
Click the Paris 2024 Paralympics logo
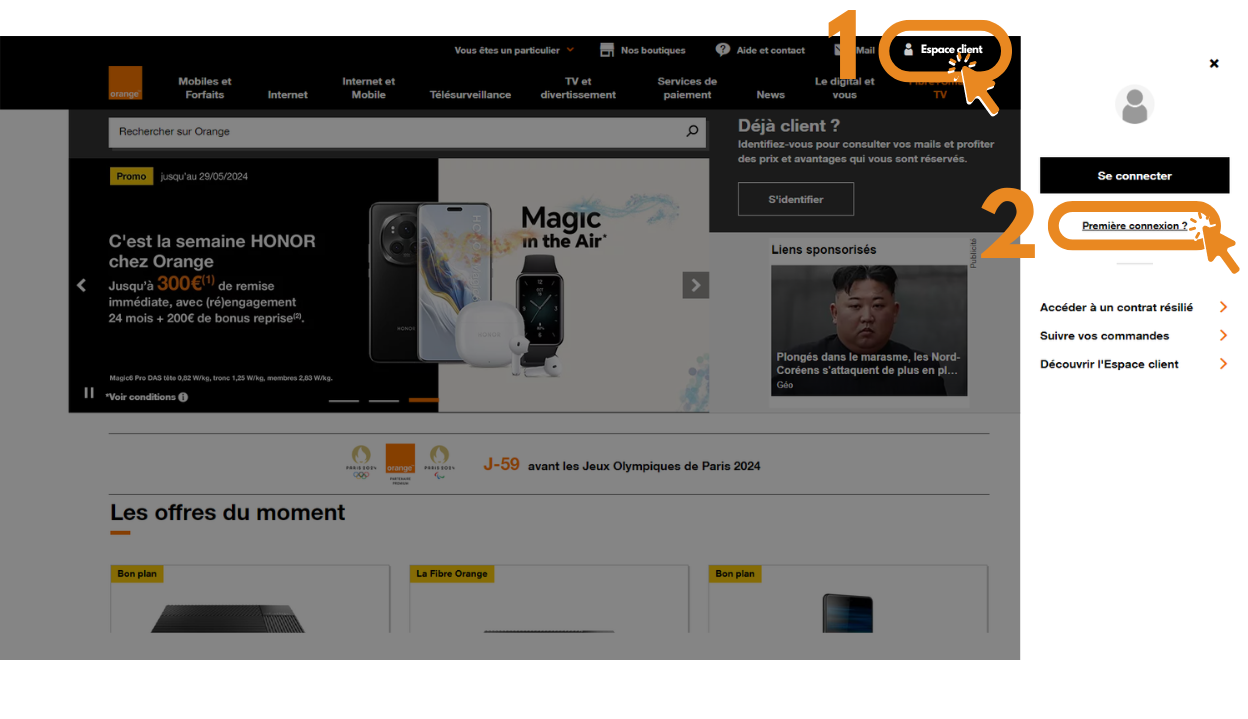pyautogui.click(x=439, y=462)
